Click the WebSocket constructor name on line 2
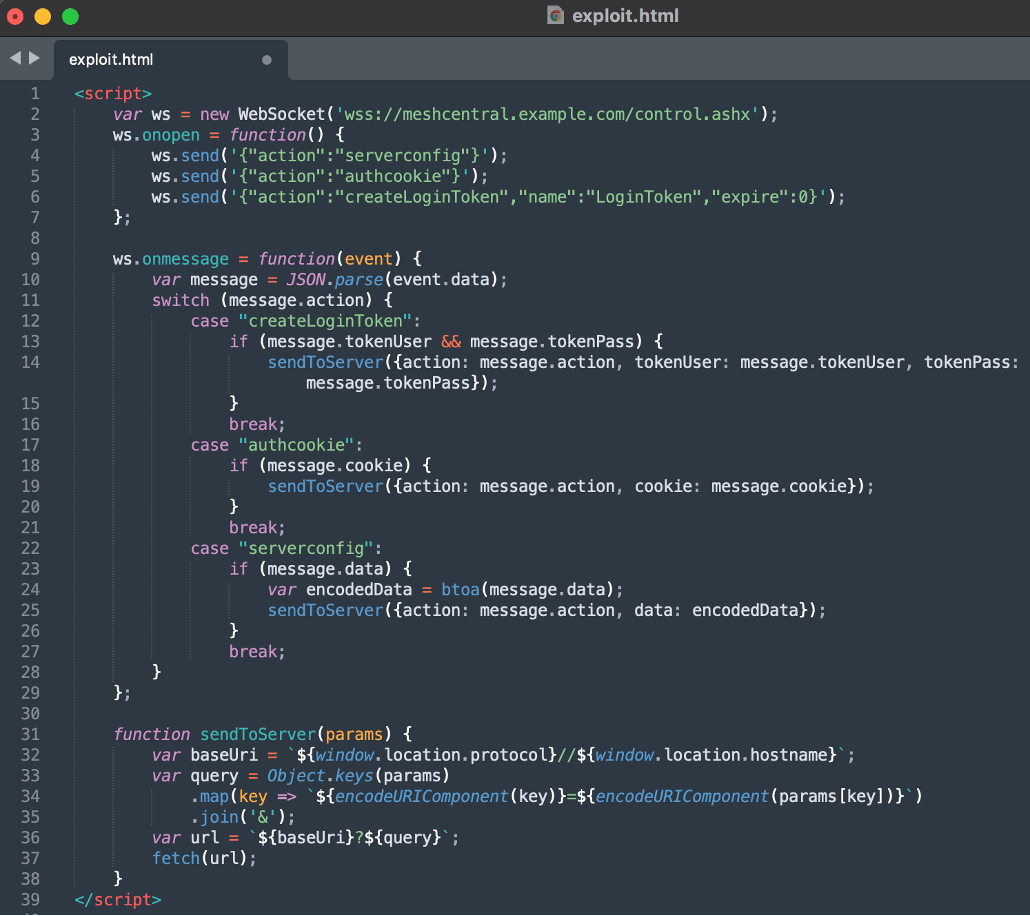Screen dimensions: 1030x916 pyautogui.click(x=282, y=114)
